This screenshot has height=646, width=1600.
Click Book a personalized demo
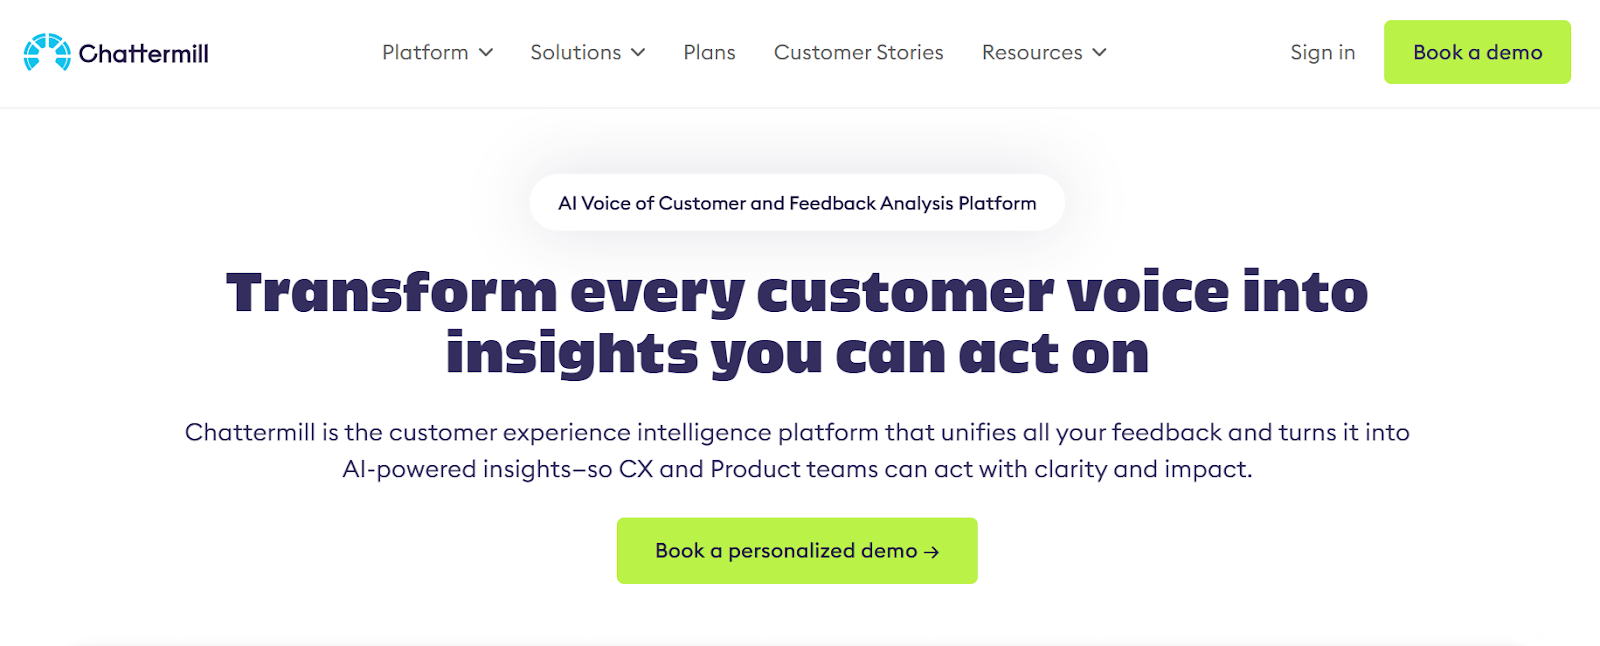coord(797,551)
